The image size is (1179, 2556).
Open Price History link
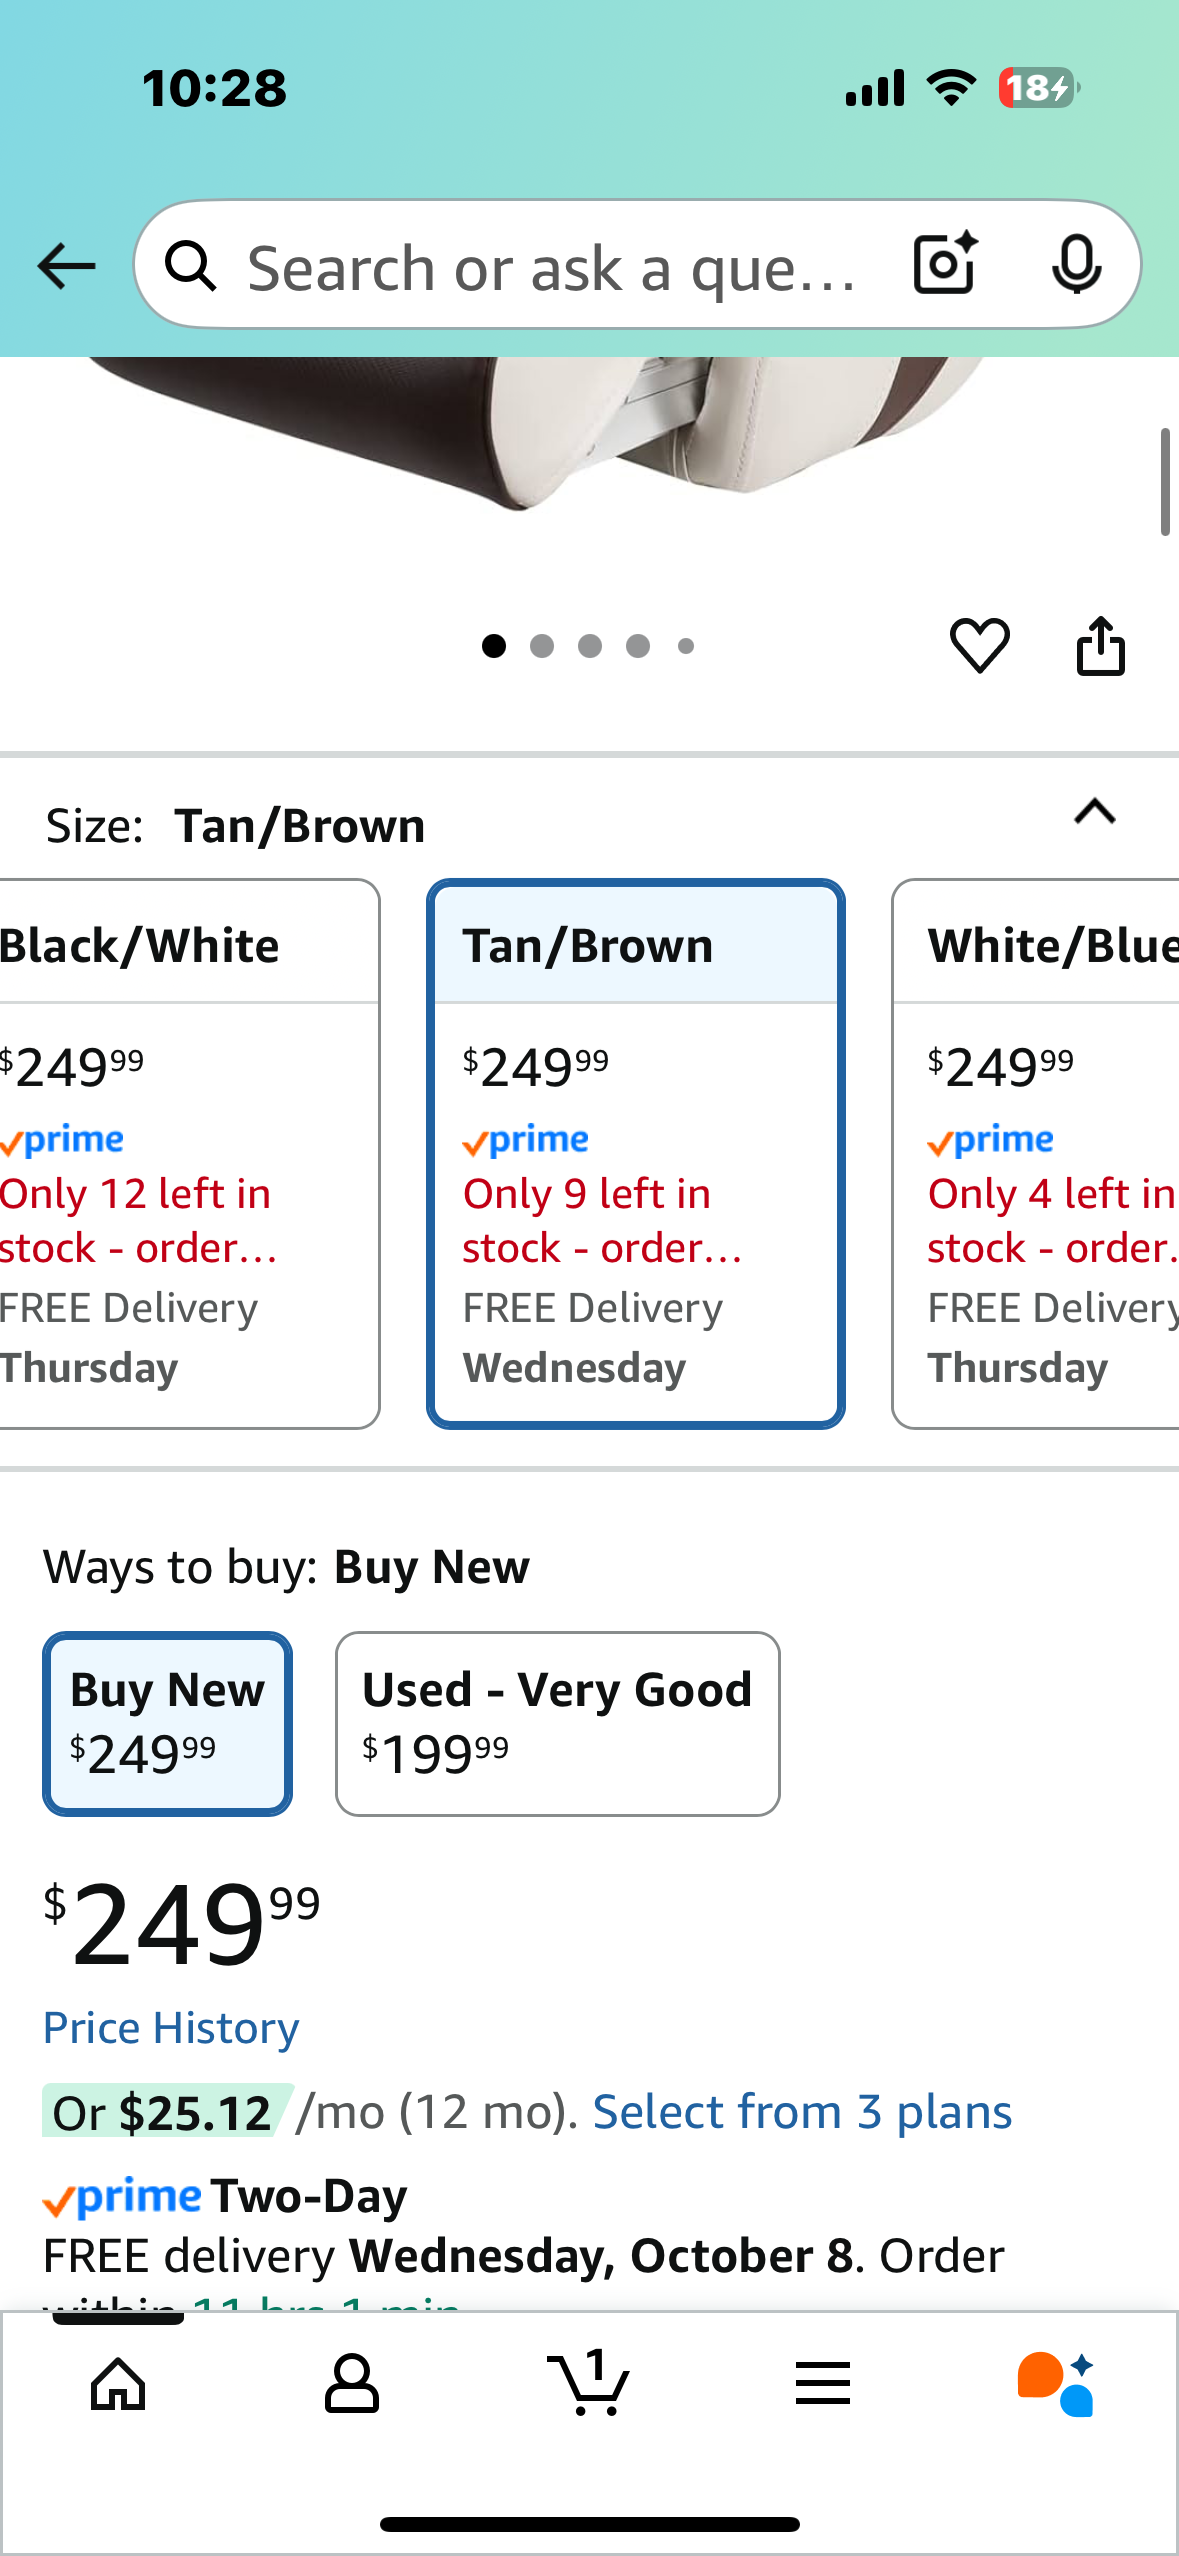click(x=171, y=2027)
